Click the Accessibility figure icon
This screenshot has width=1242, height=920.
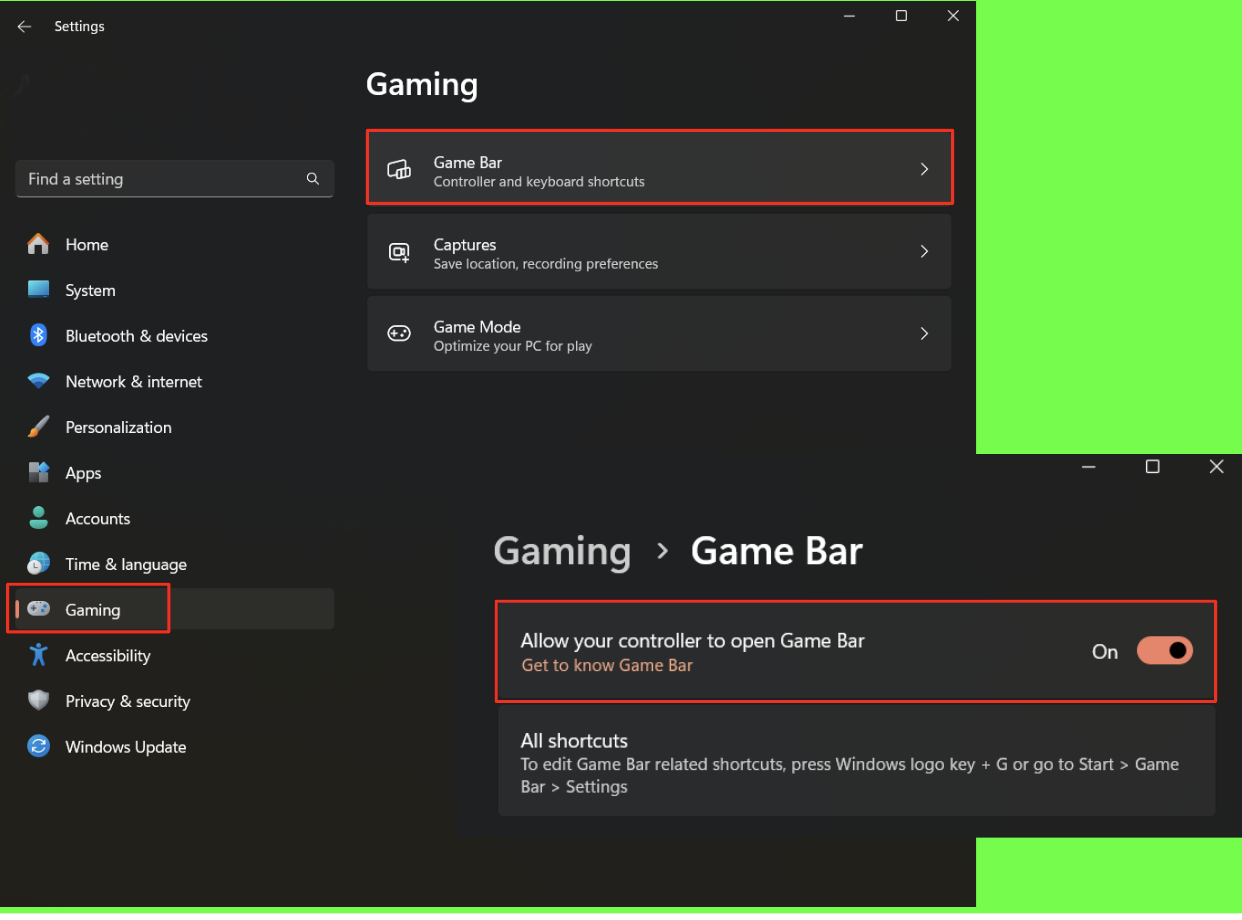pyautogui.click(x=38, y=655)
